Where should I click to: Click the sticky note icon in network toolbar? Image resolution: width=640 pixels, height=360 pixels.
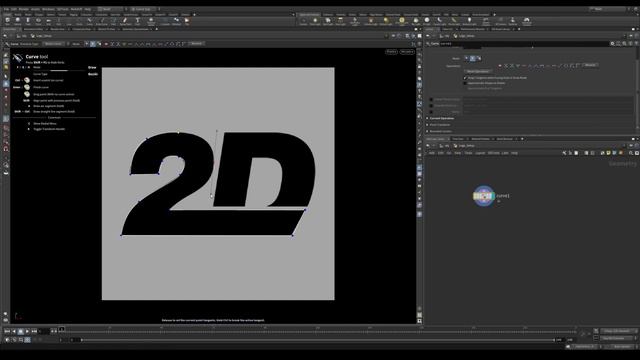pyautogui.click(x=609, y=153)
